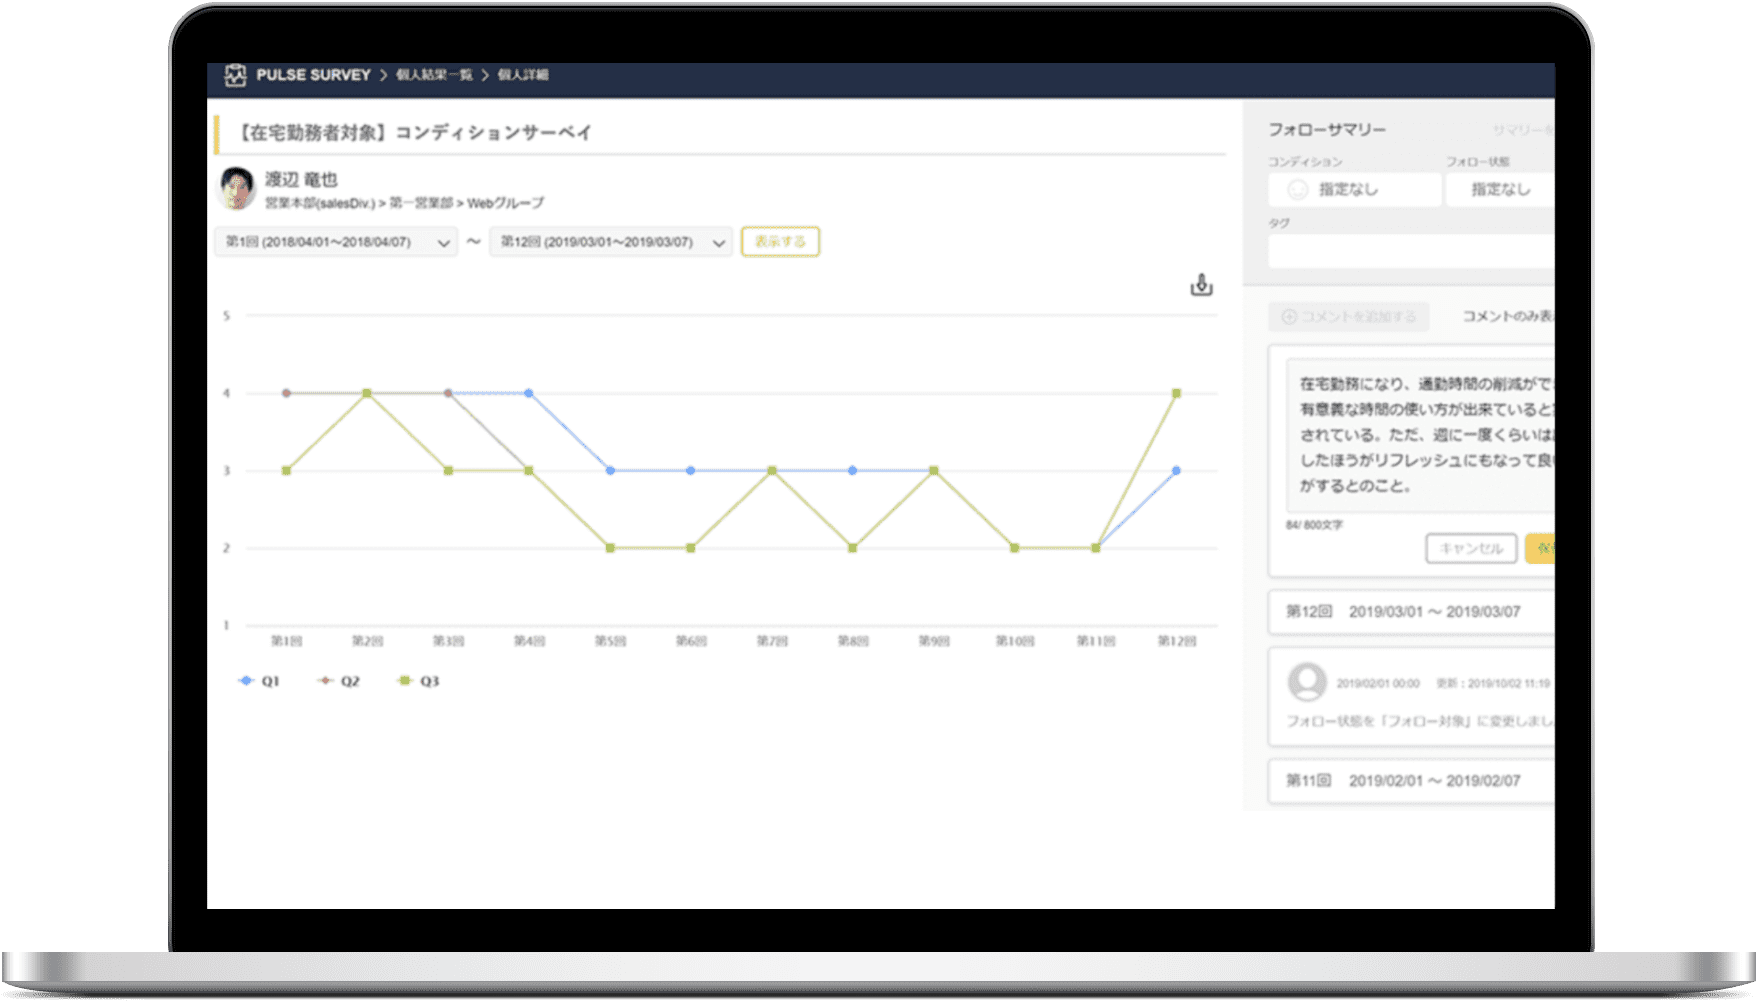
Task: Click the Q1 data point at 第4回
Action: [529, 393]
